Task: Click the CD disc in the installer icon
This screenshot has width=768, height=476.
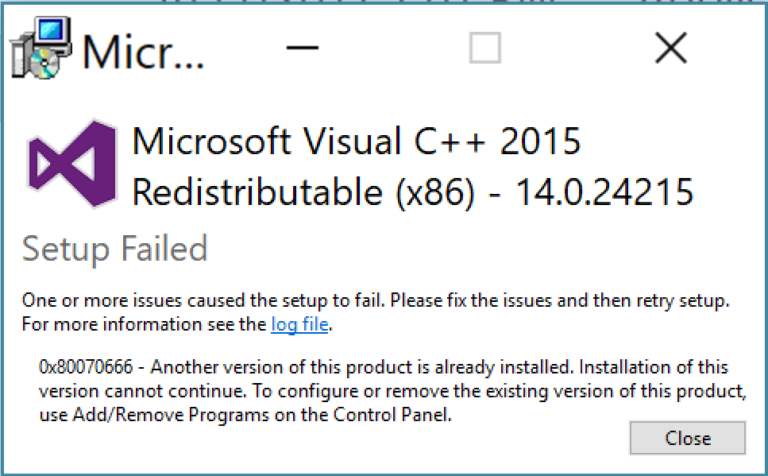Action: tap(43, 65)
